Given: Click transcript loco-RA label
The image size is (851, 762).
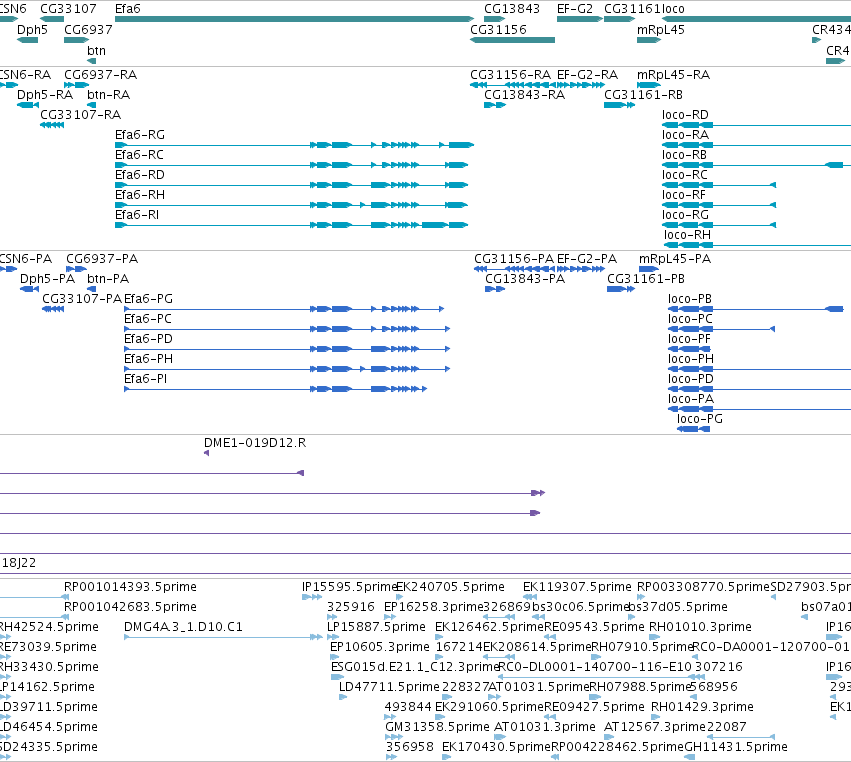Looking at the screenshot, I should pos(685,135).
